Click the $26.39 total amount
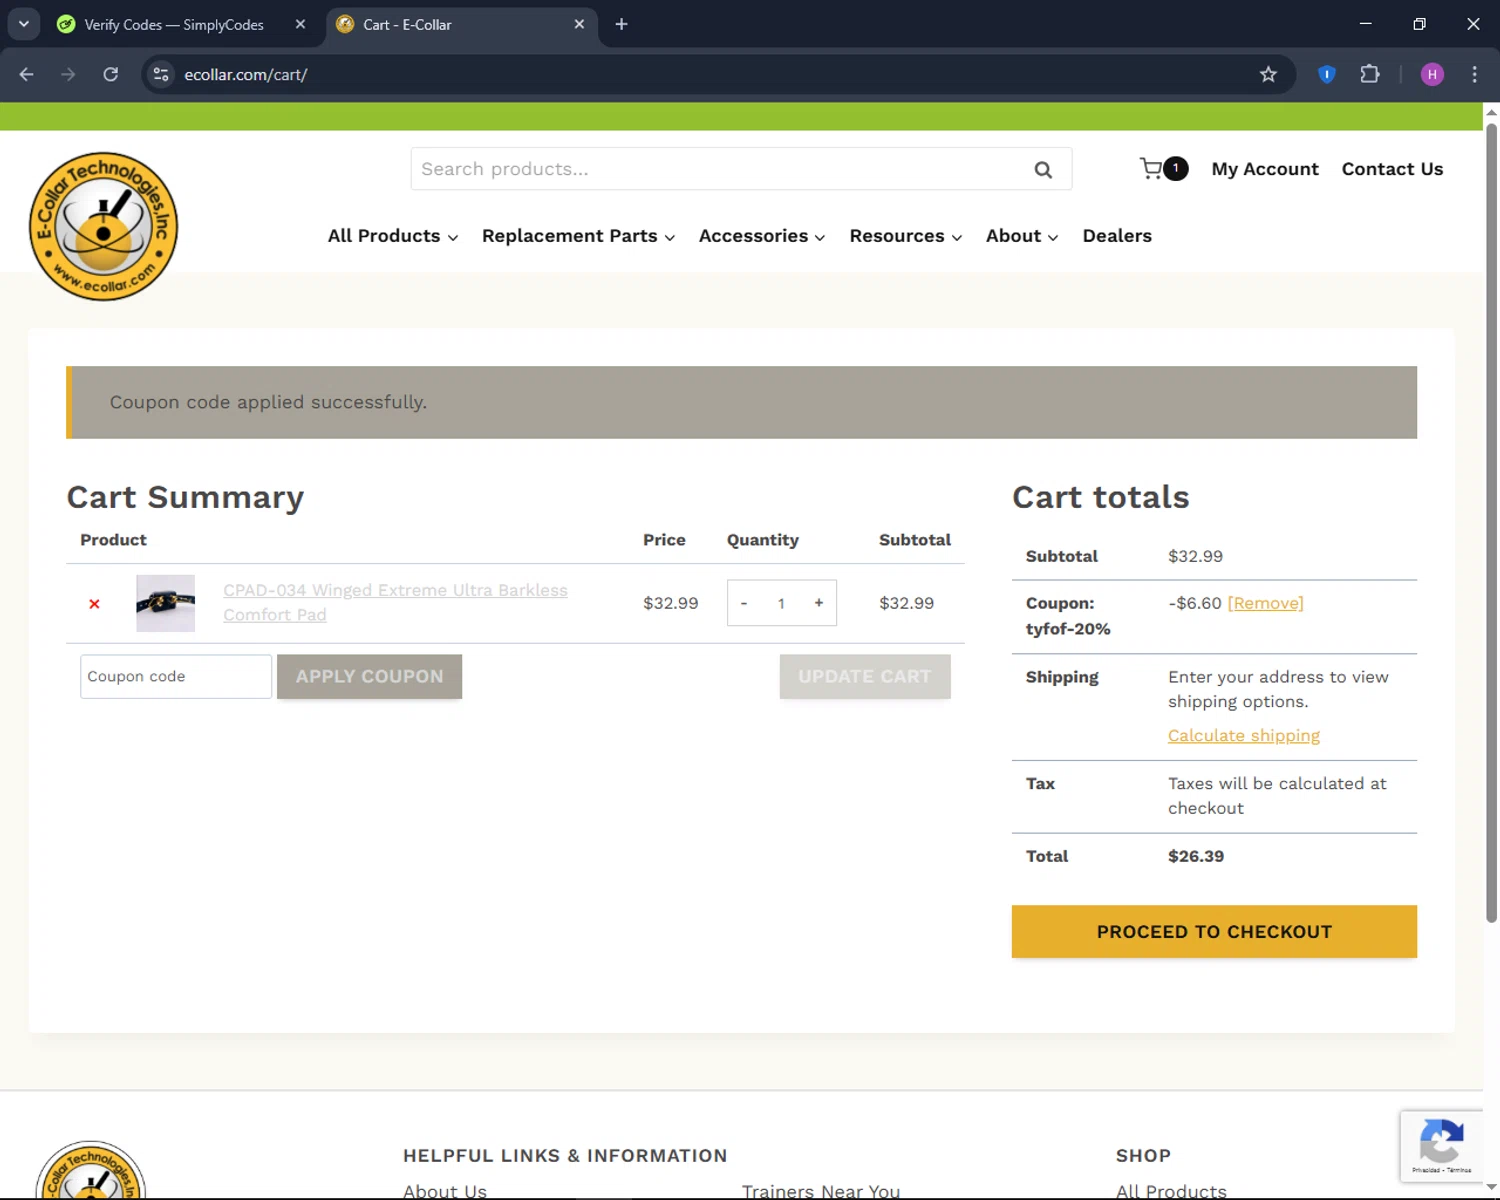The height and width of the screenshot is (1200, 1500). click(1196, 856)
